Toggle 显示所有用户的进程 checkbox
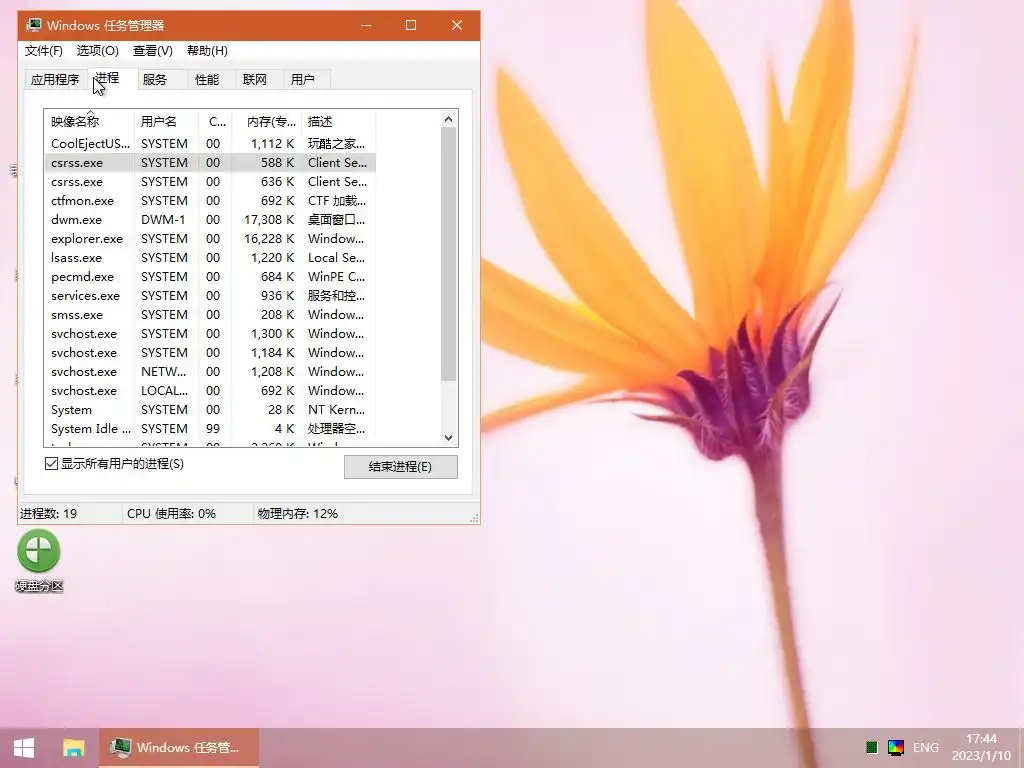1024x768 pixels. 52,464
